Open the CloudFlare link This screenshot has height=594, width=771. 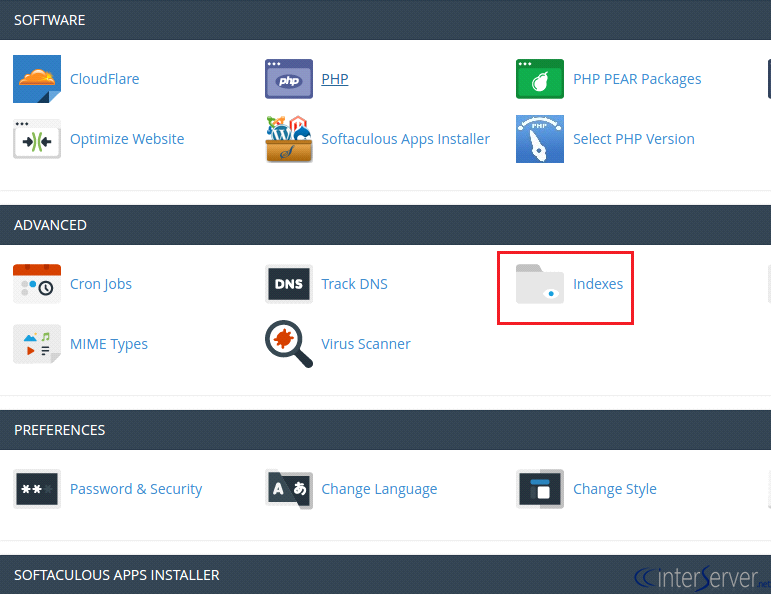coord(104,79)
